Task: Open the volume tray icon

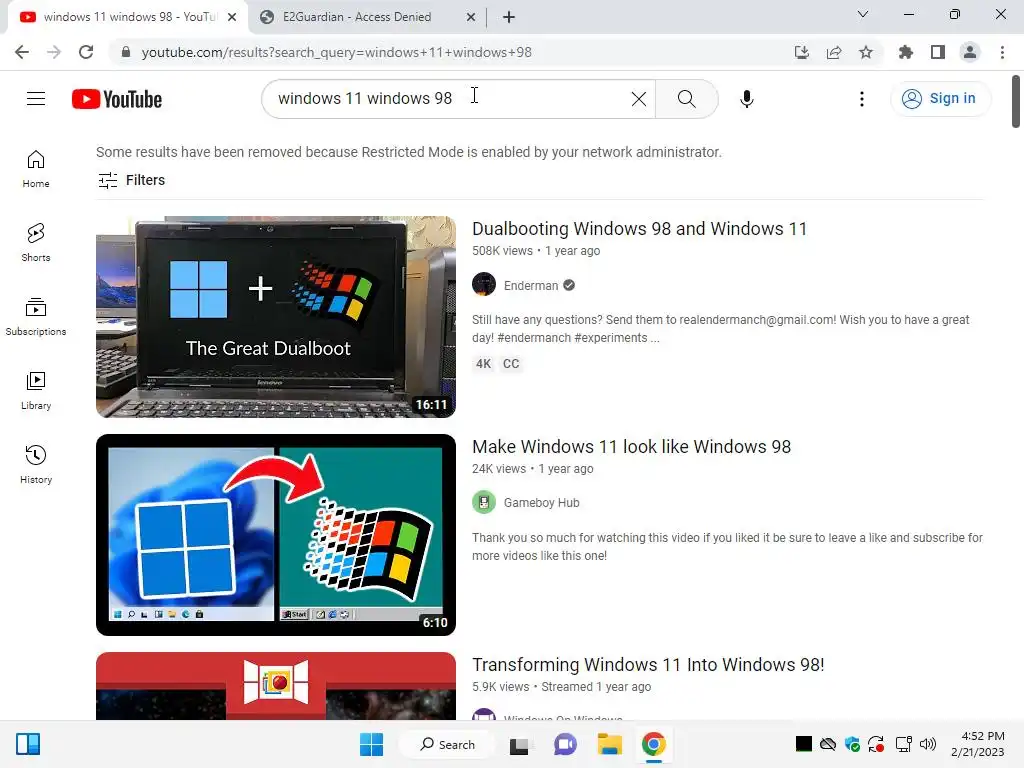Action: (928, 744)
